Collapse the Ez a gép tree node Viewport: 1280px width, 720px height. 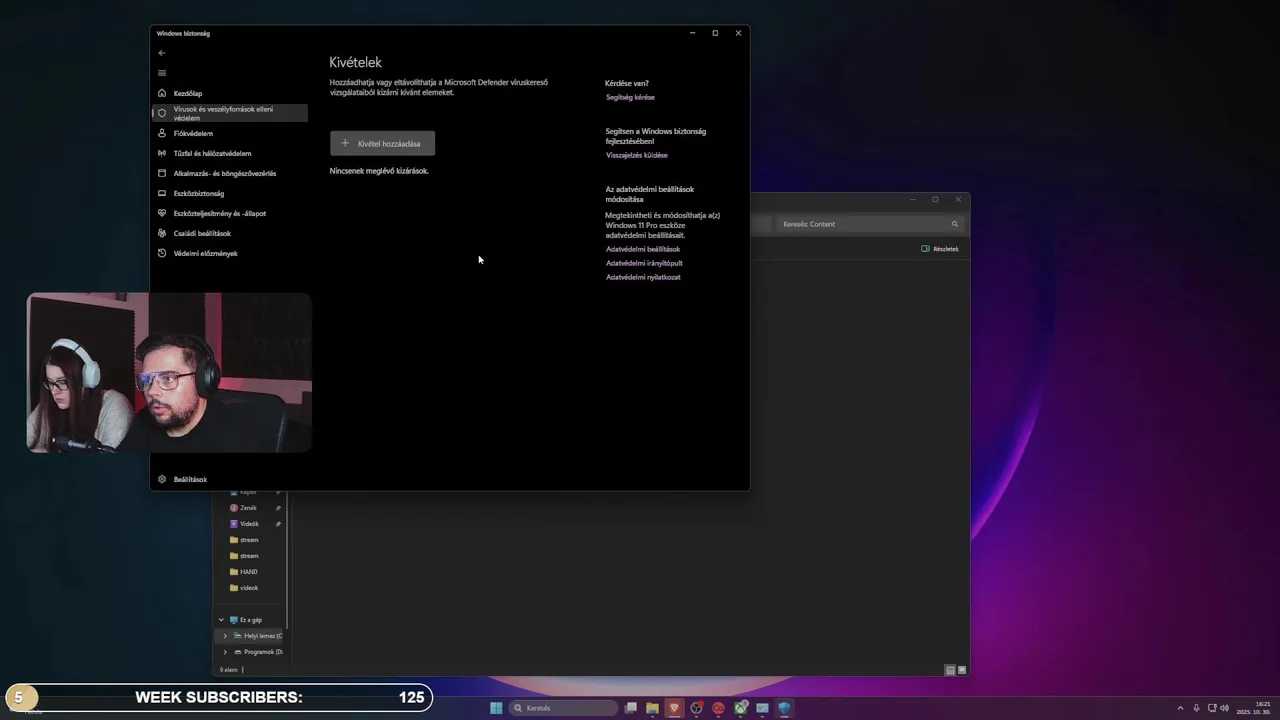click(222, 620)
